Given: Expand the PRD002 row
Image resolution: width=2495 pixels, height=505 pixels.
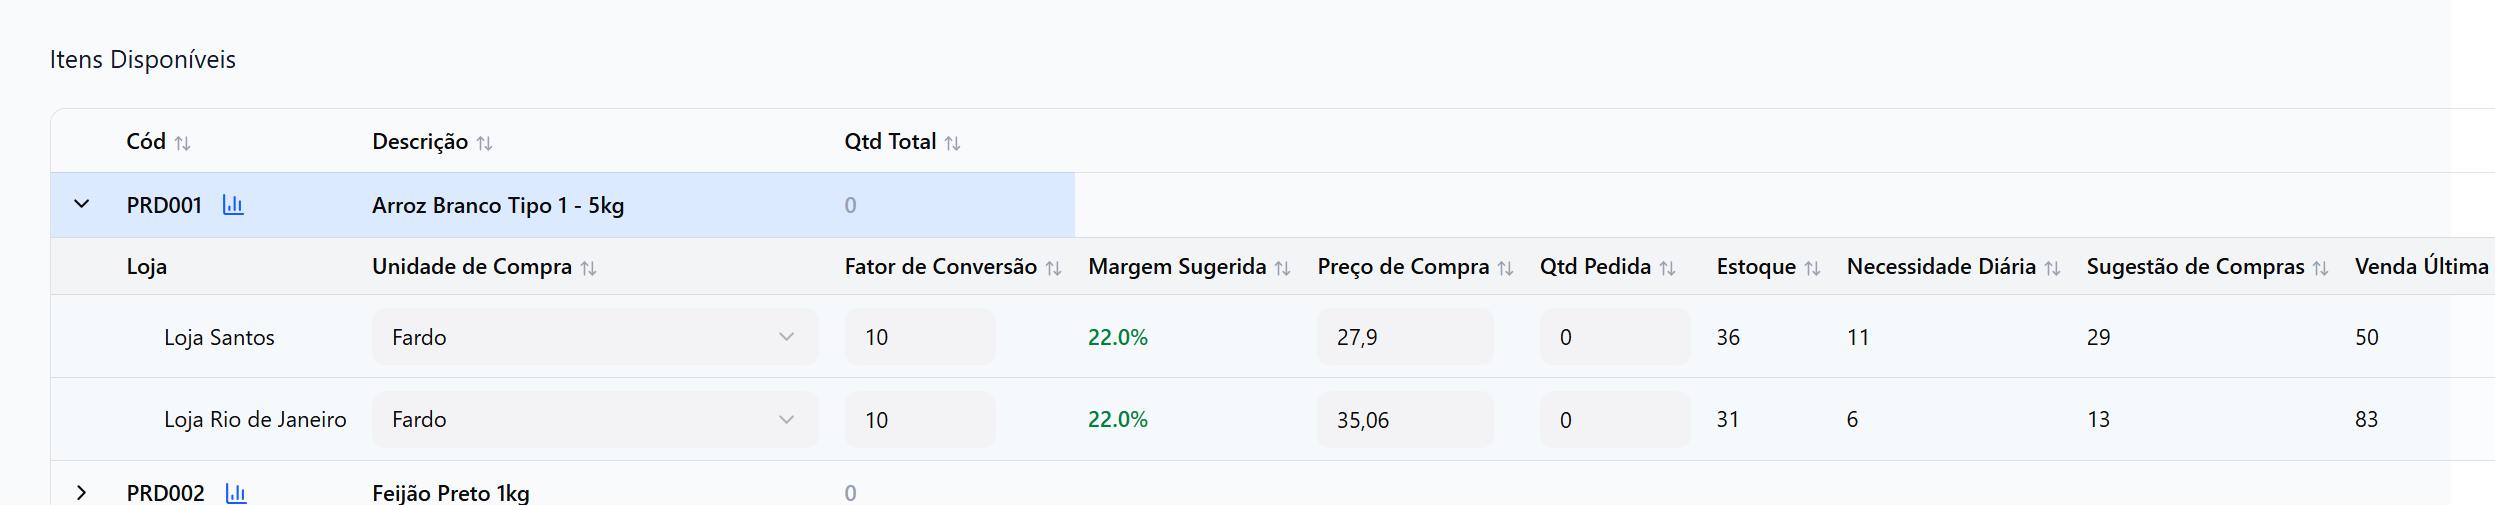Looking at the screenshot, I should [82, 493].
